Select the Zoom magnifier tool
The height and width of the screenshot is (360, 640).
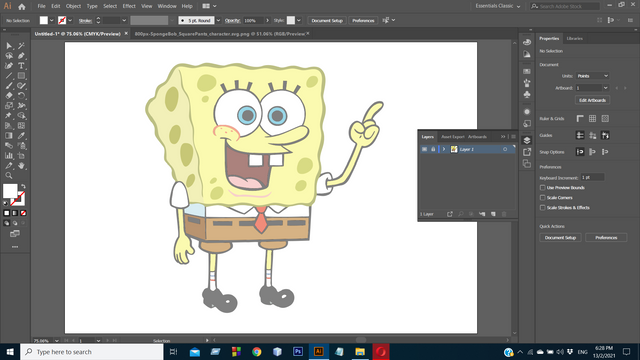tap(9, 176)
